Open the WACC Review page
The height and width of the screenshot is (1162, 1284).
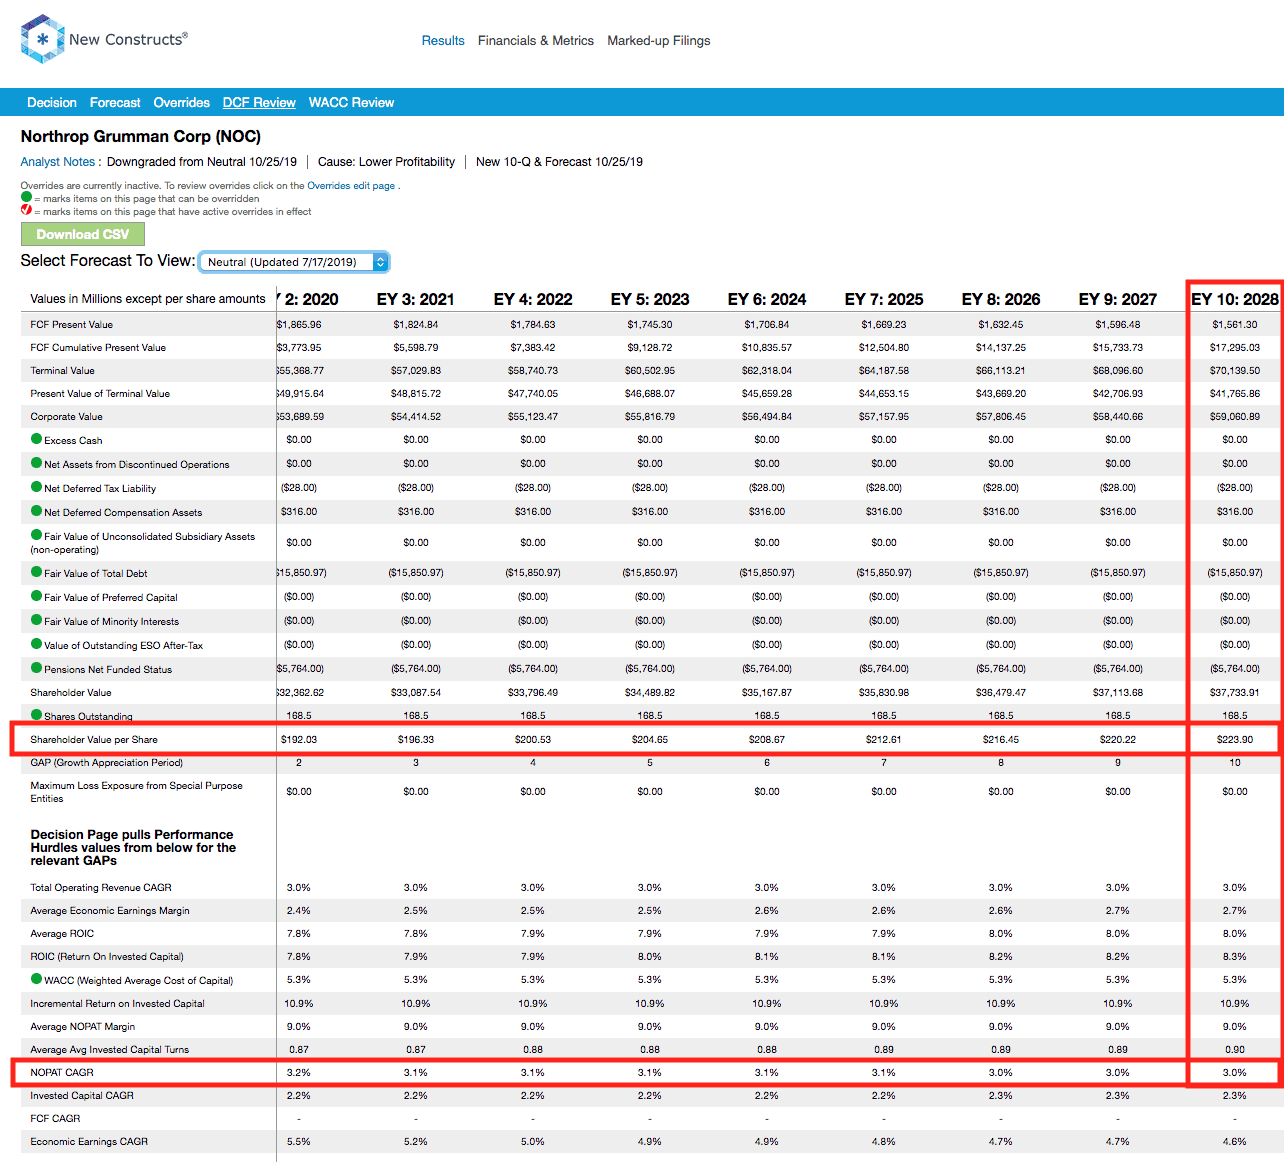pos(351,103)
